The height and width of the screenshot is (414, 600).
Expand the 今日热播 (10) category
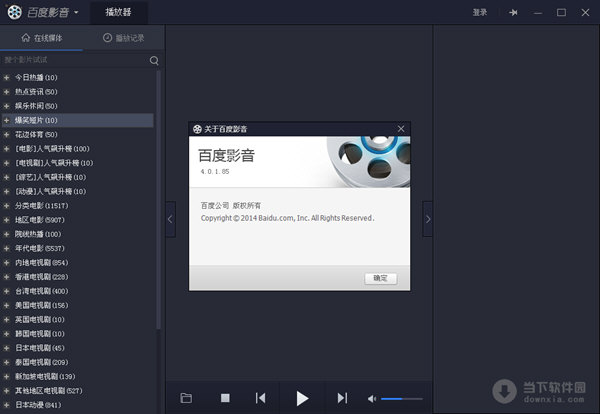[7, 78]
